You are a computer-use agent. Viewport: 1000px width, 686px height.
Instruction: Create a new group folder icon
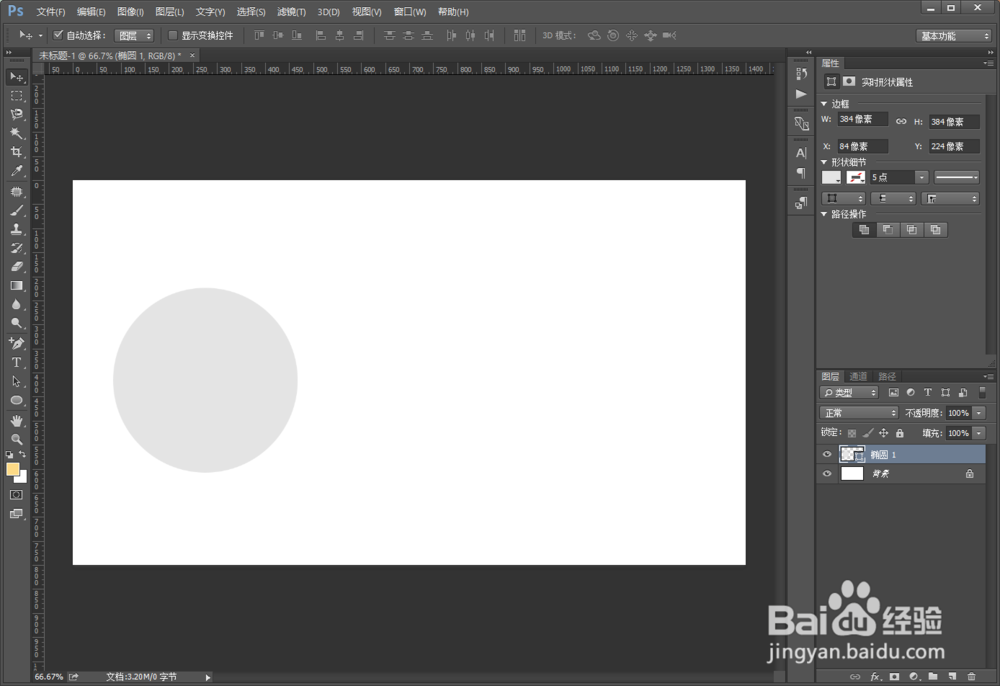pos(933,676)
